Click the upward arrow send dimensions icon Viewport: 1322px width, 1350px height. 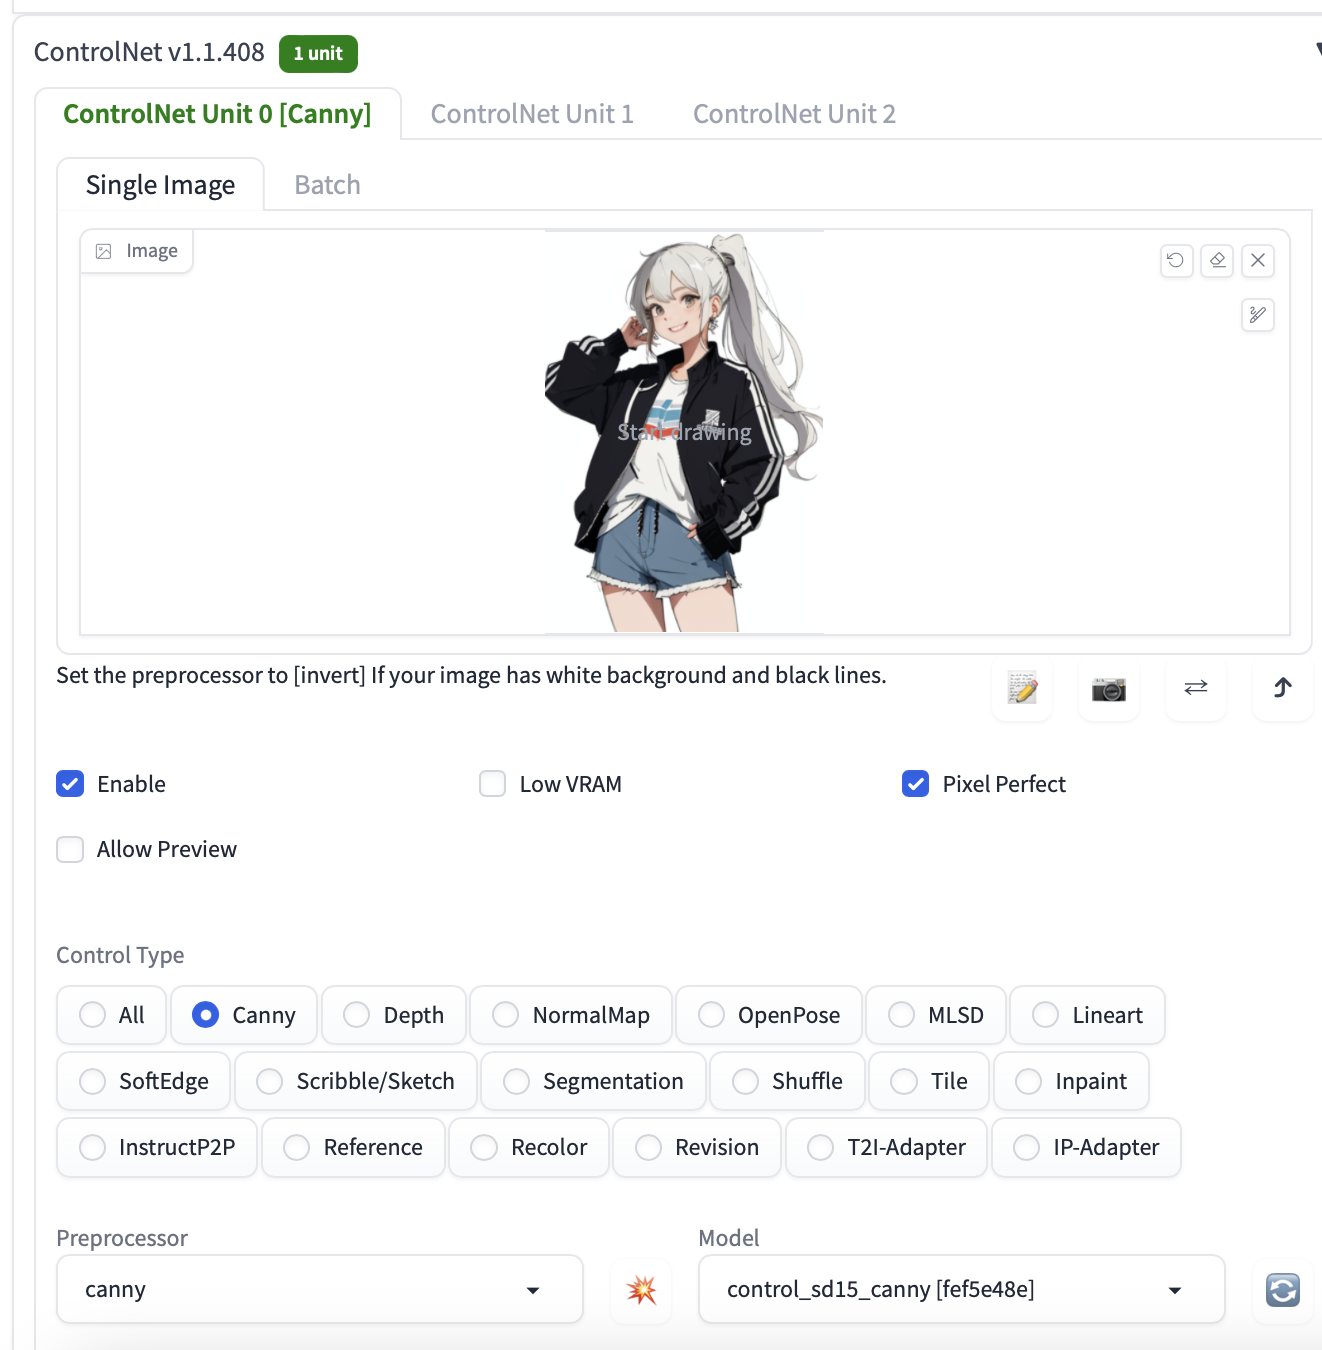pos(1282,688)
